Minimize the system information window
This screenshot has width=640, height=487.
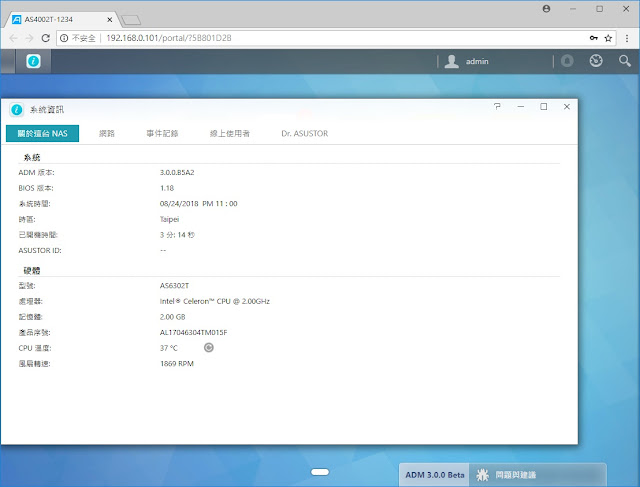click(x=521, y=107)
